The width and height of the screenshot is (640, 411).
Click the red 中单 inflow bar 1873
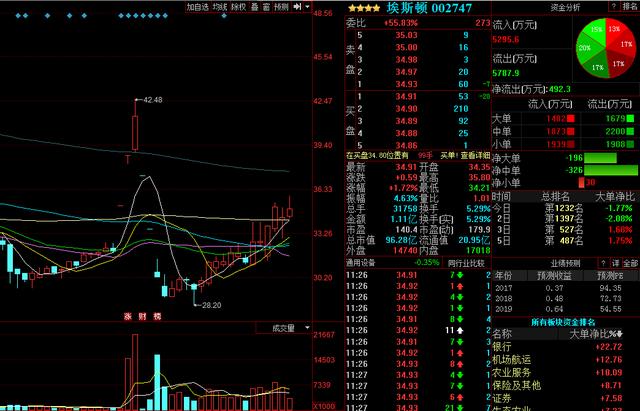tap(571, 131)
